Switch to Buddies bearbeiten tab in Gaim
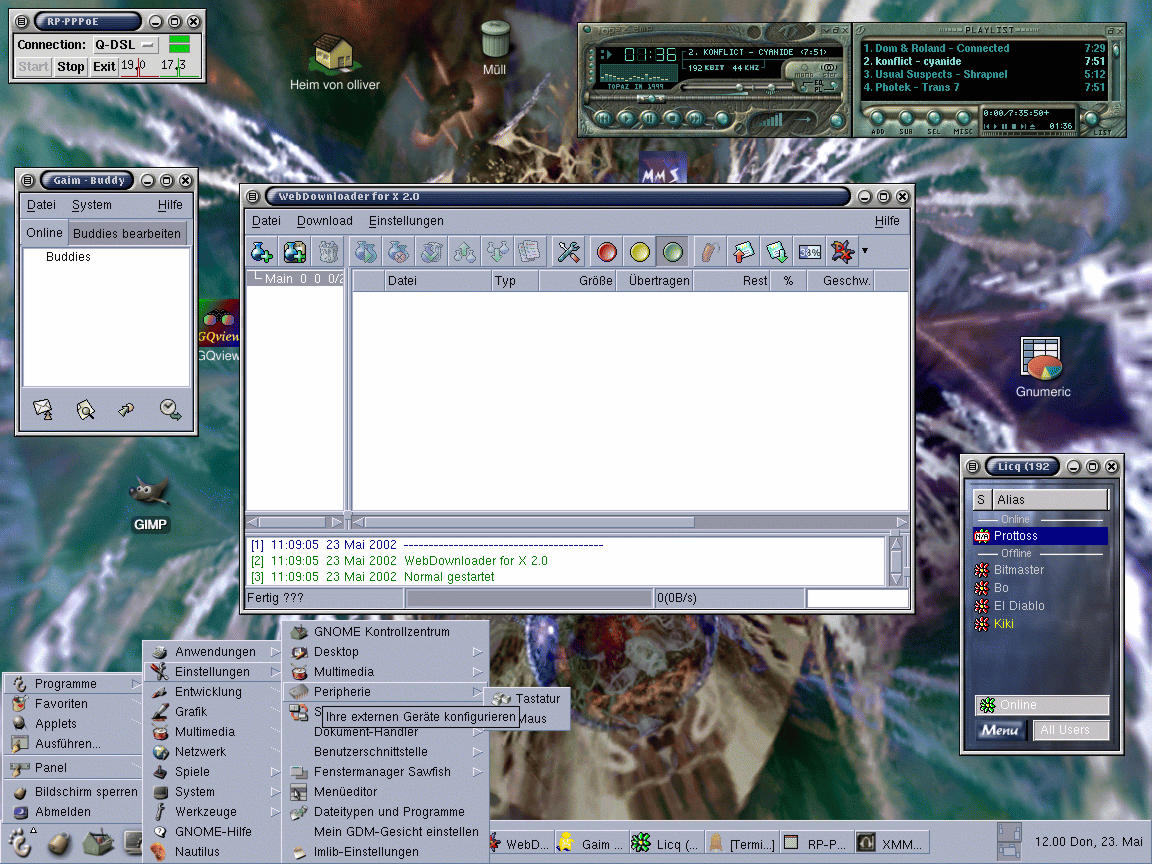Viewport: 1152px width, 864px height. [126, 233]
